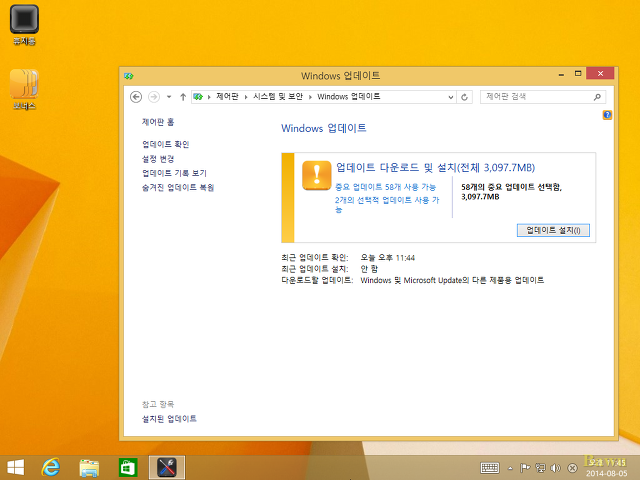This screenshot has height=480, width=640.
Task: Open the Windows Start button
Action: coord(16,467)
